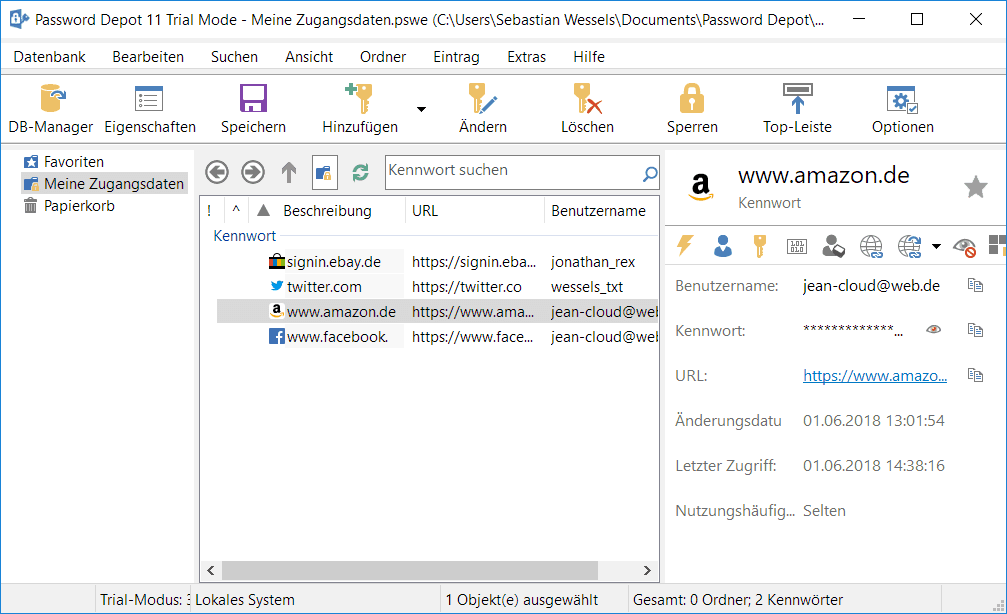Open the https://www.amazo... link

pyautogui.click(x=875, y=376)
